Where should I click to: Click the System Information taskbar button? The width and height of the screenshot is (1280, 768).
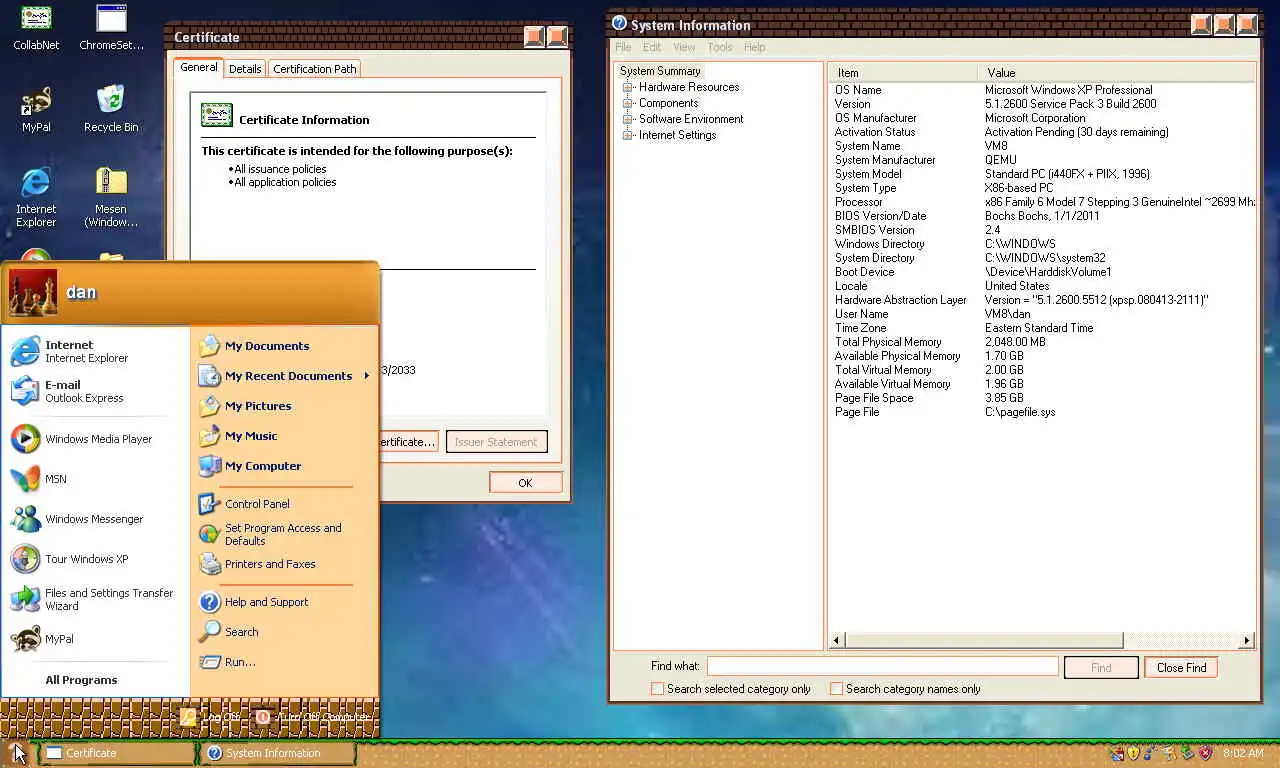pos(278,753)
